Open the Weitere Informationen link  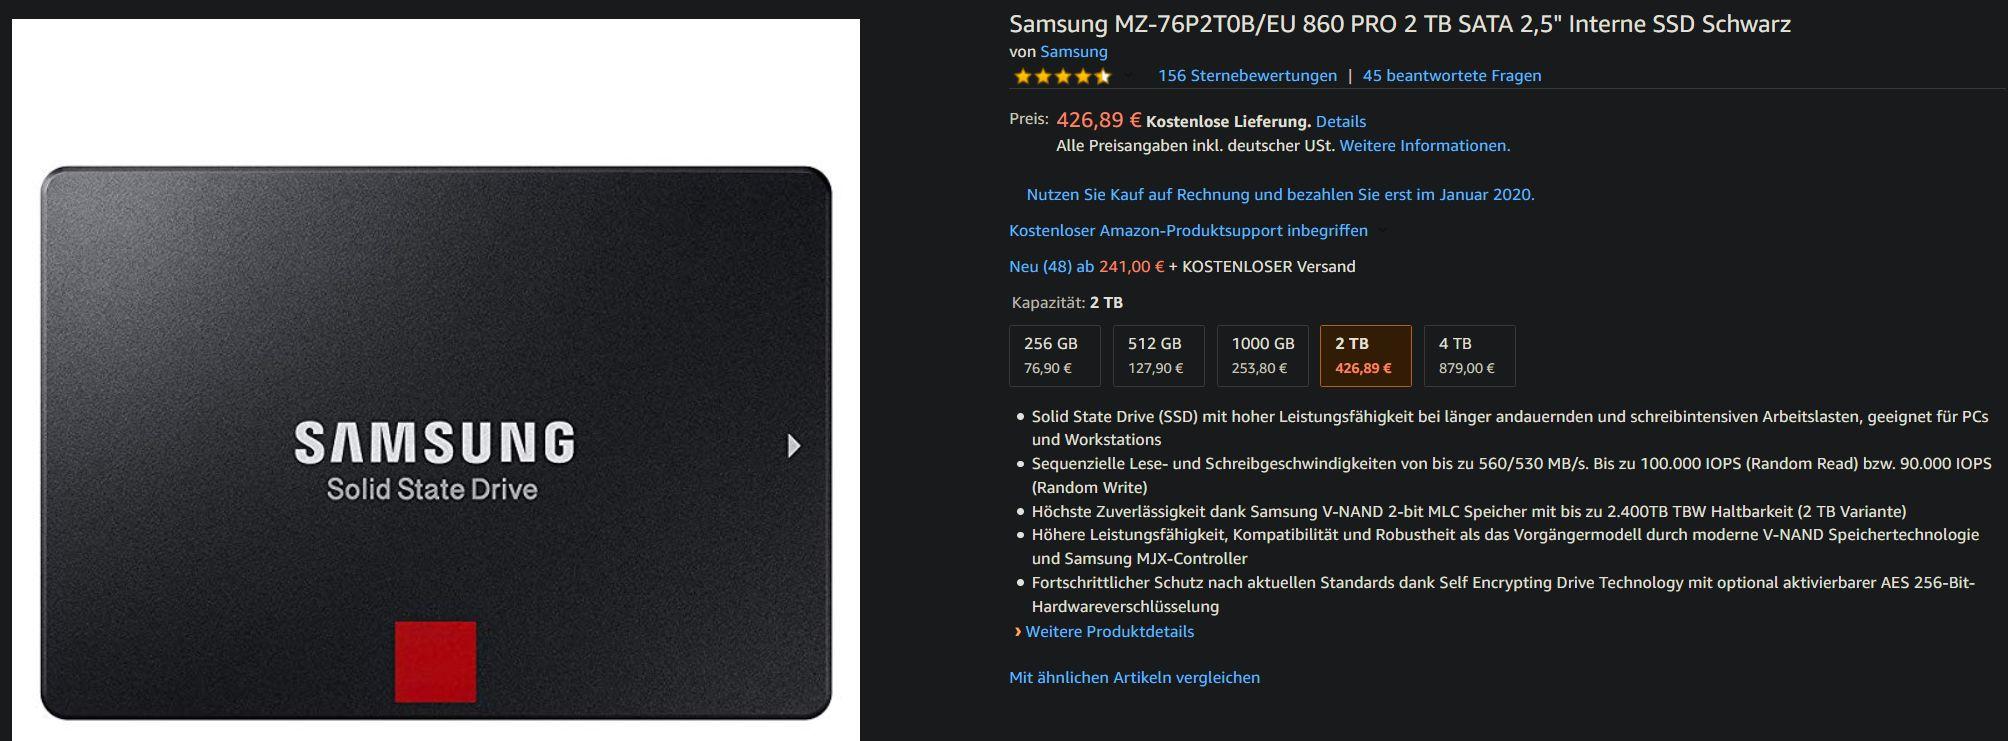(1425, 146)
